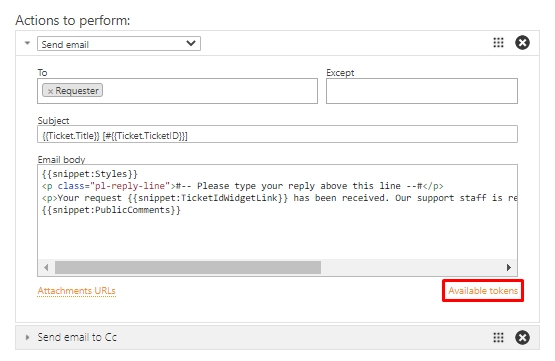
Task: Remove the Requester recipient tag
Action: [50, 91]
